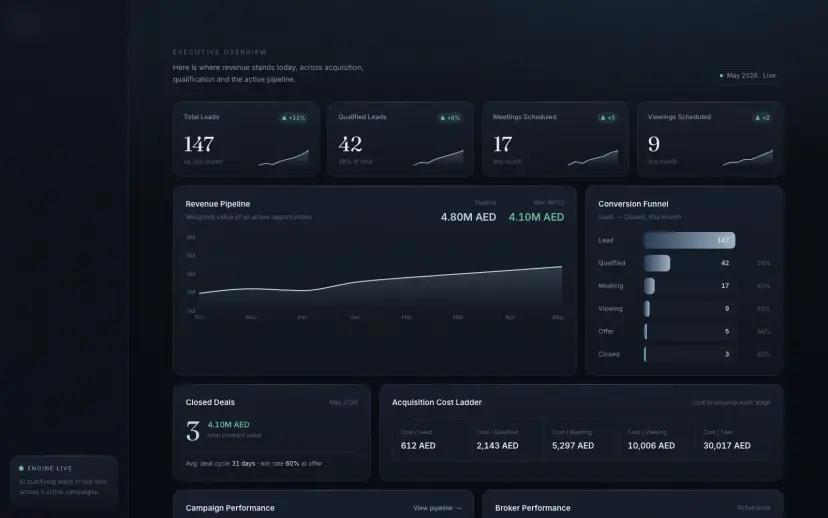
Task: Click the Campaign Performance heading
Action: pos(230,508)
